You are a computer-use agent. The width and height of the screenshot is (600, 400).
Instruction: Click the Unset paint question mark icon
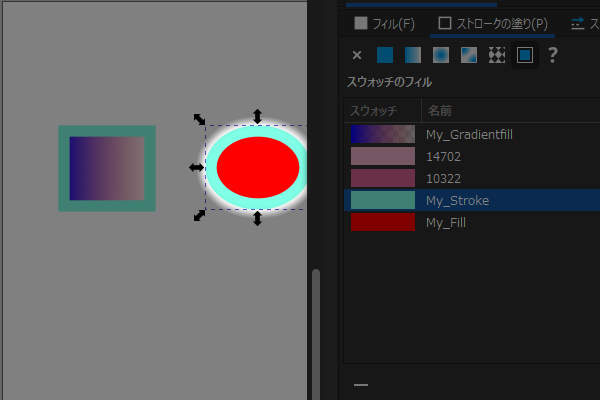coord(553,55)
